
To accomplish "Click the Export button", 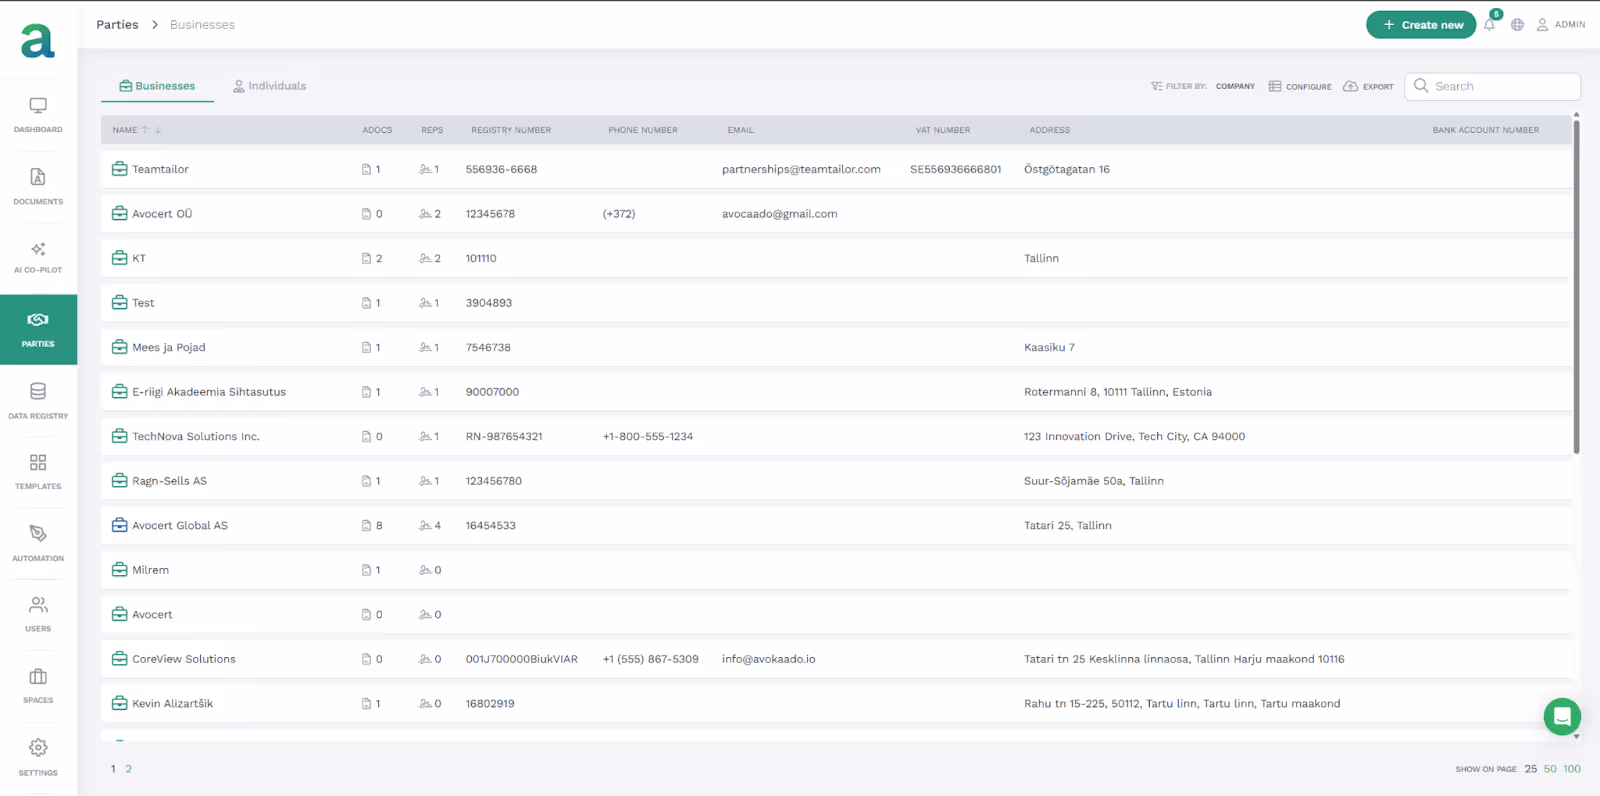I will point(1368,86).
